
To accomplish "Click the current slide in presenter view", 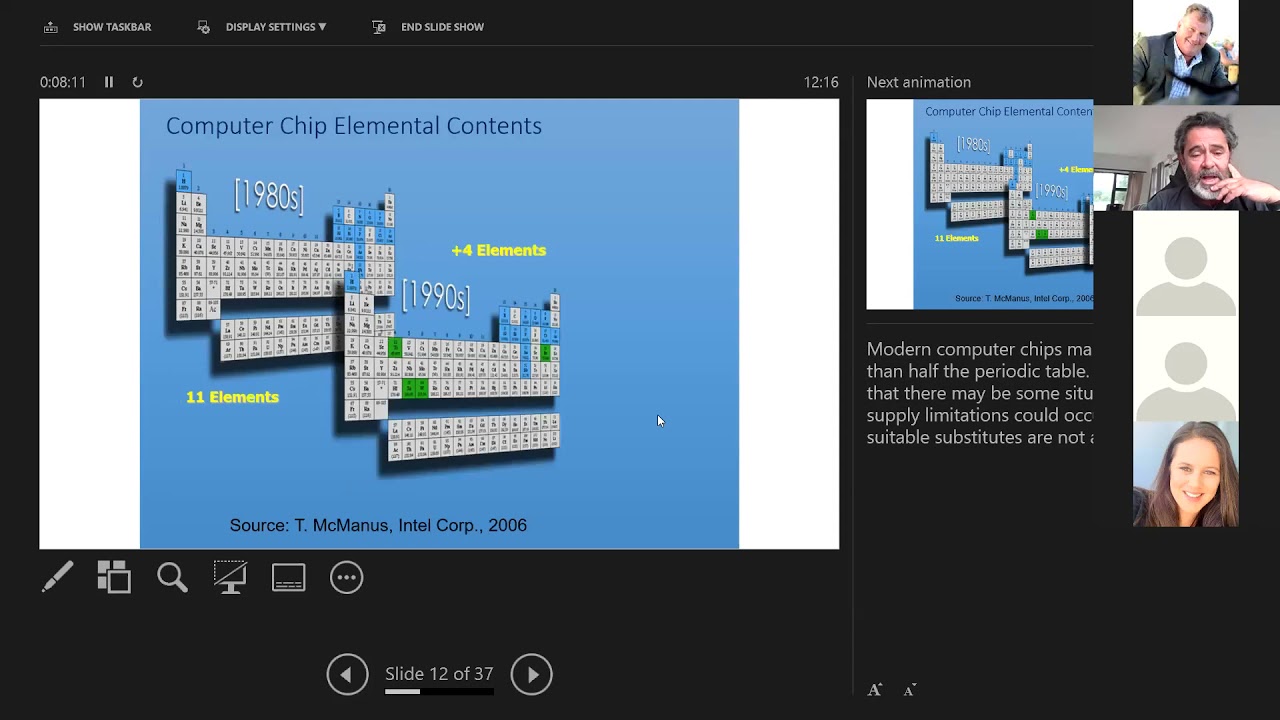I will point(439,323).
